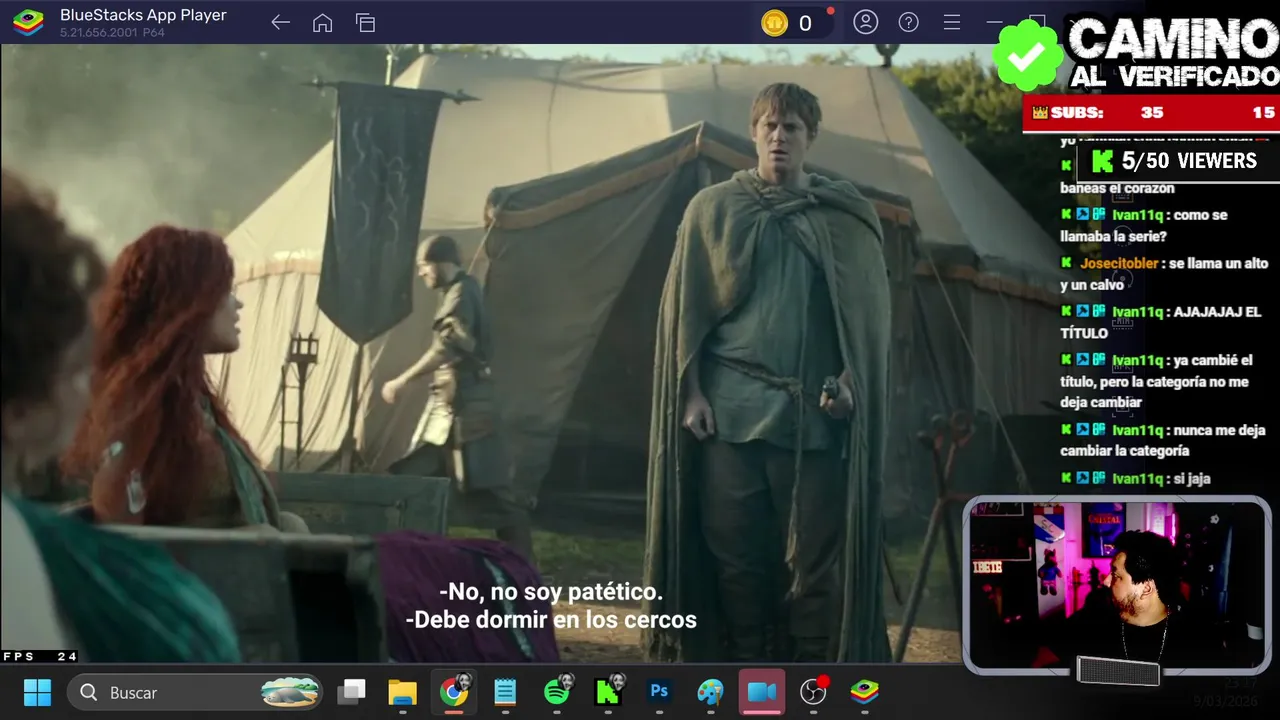1280x720 pixels.
Task: Click the '5/50 VIEWERS' counter
Action: tap(1176, 161)
